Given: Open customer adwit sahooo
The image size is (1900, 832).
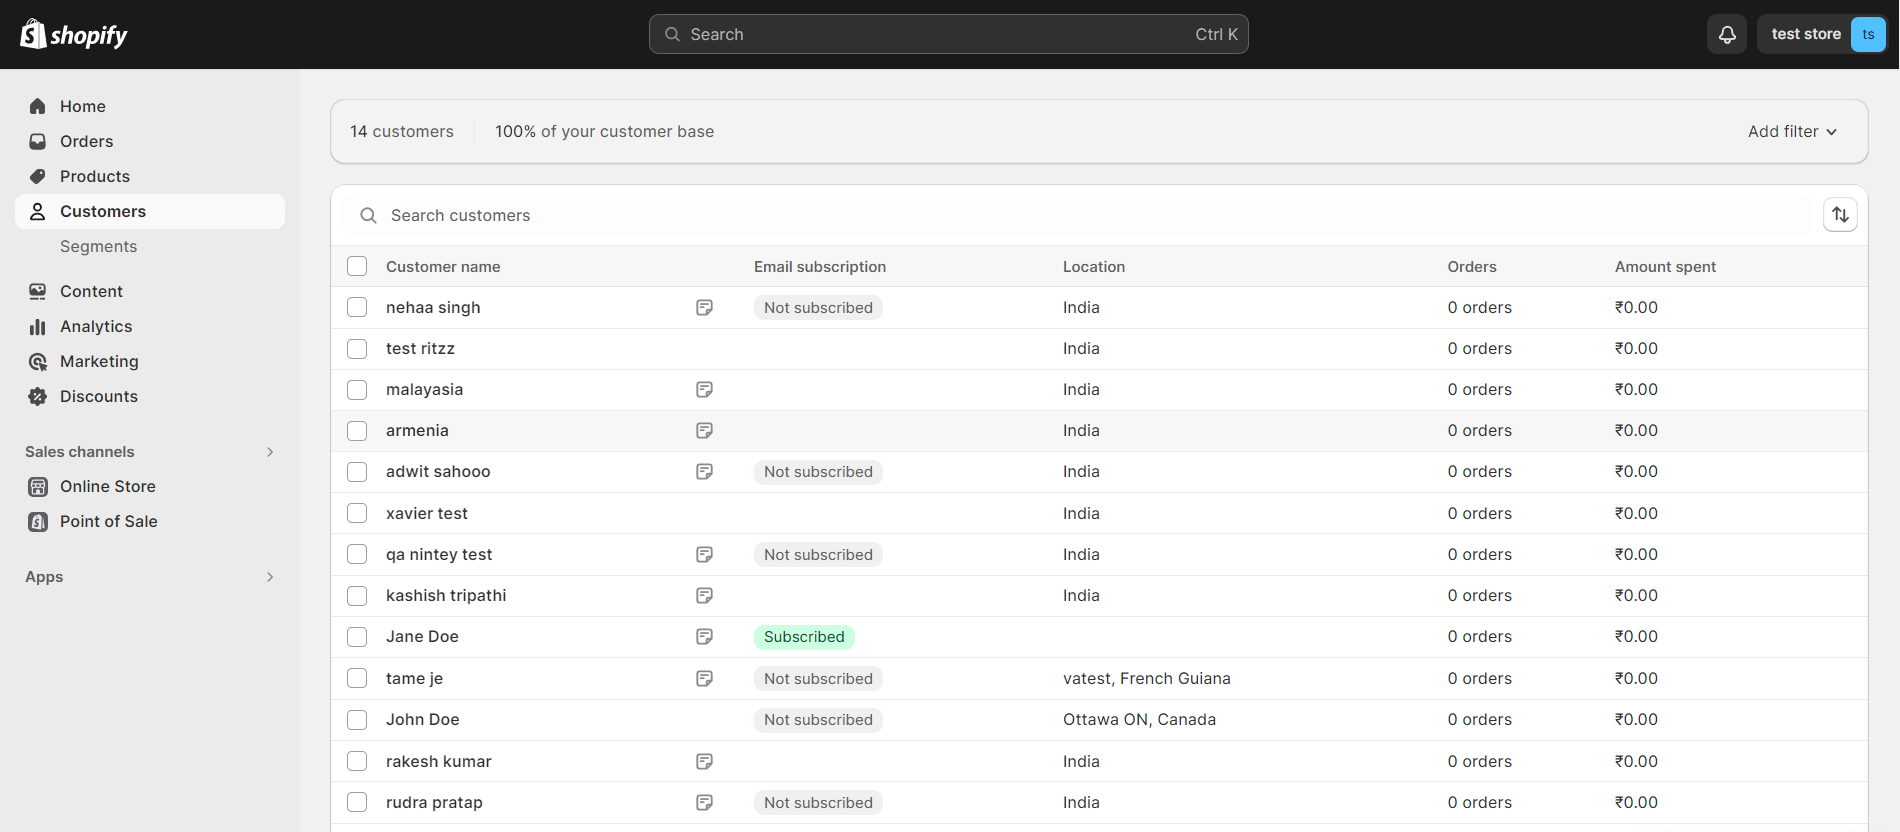Looking at the screenshot, I should (x=438, y=471).
